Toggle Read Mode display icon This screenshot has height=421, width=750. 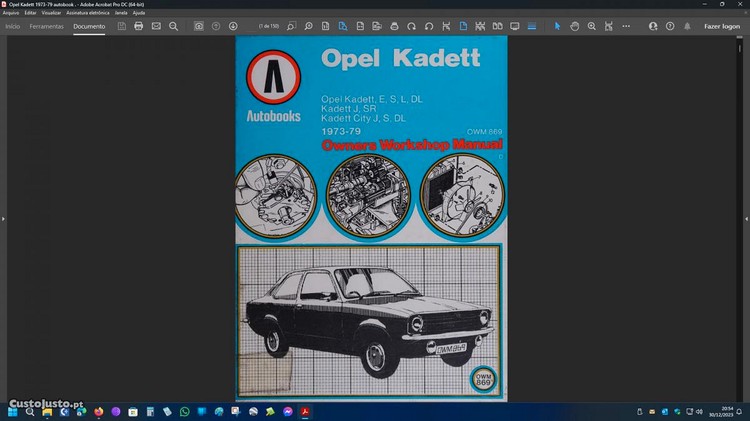515,26
